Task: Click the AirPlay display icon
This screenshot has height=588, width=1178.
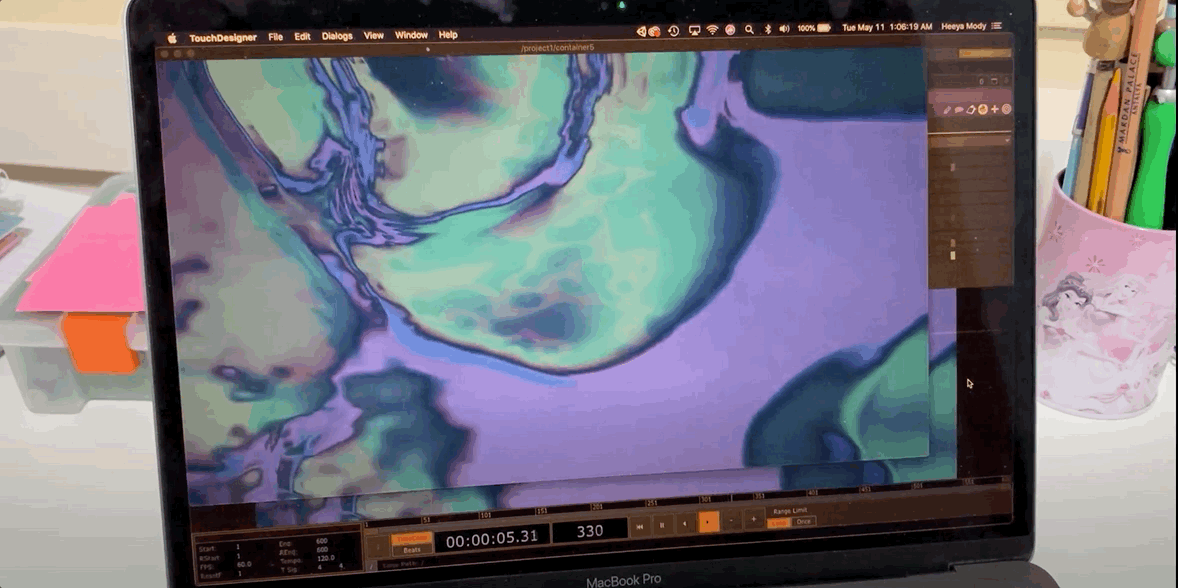Action: click(x=694, y=30)
